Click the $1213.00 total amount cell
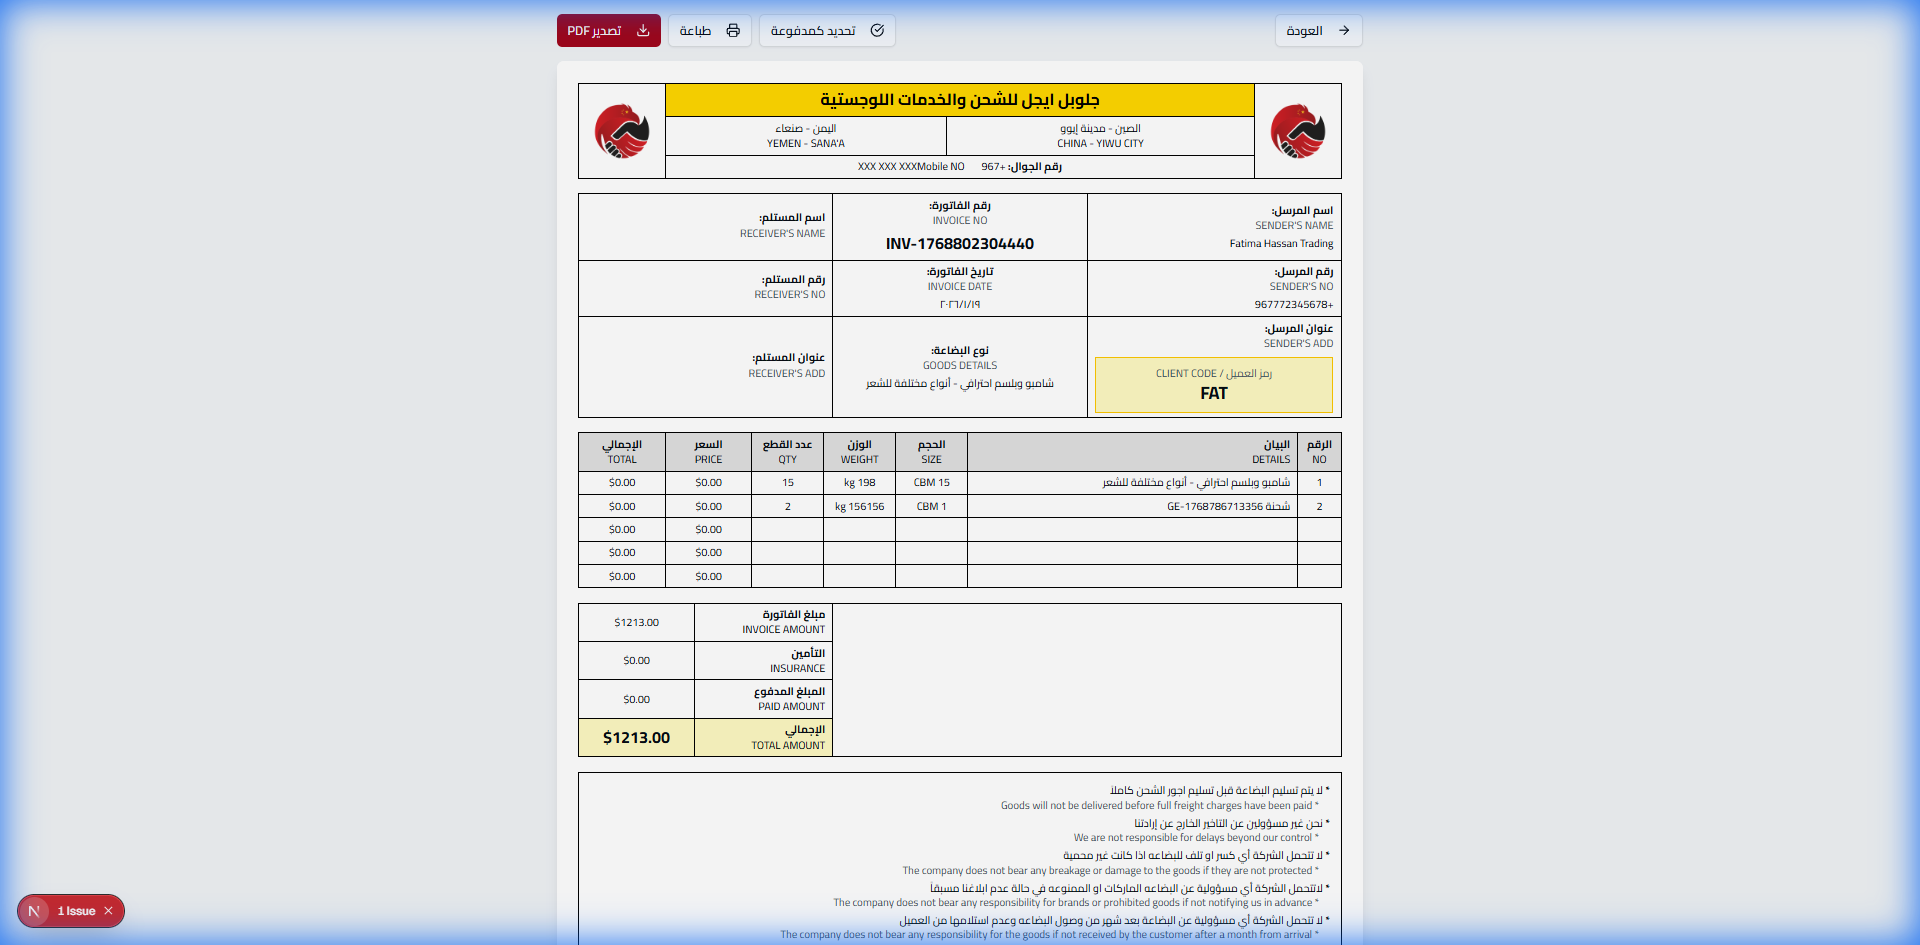Viewport: 1920px width, 945px height. (636, 738)
